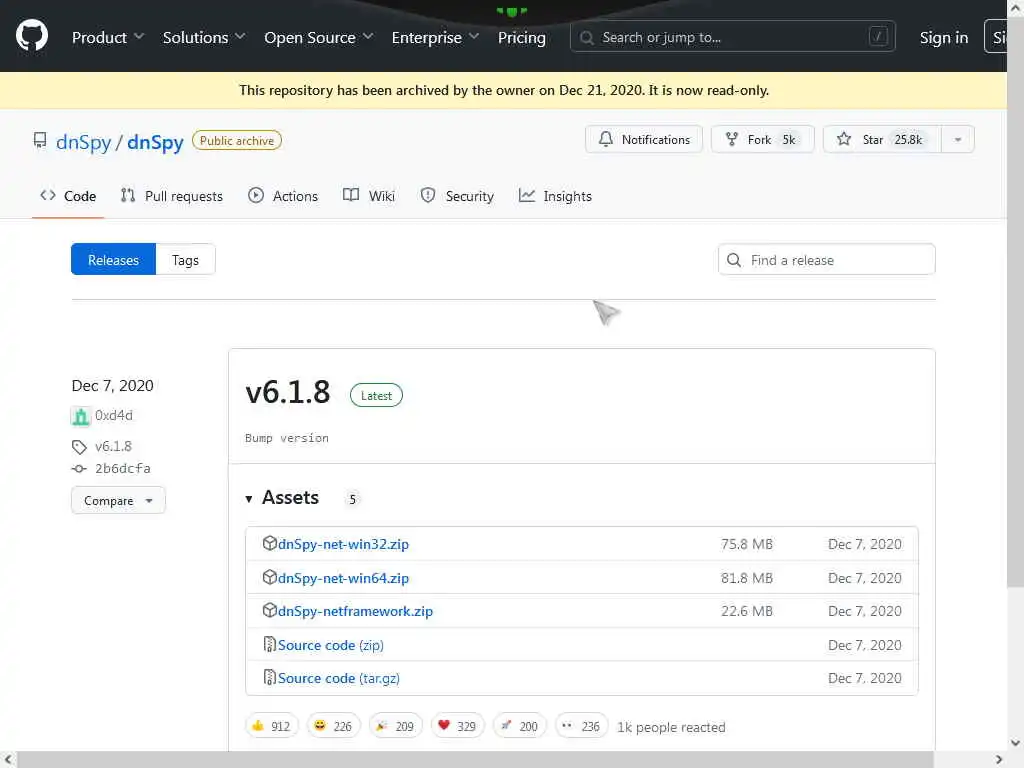Open the Wiki tab
This screenshot has width=1024, height=768.
click(x=369, y=196)
